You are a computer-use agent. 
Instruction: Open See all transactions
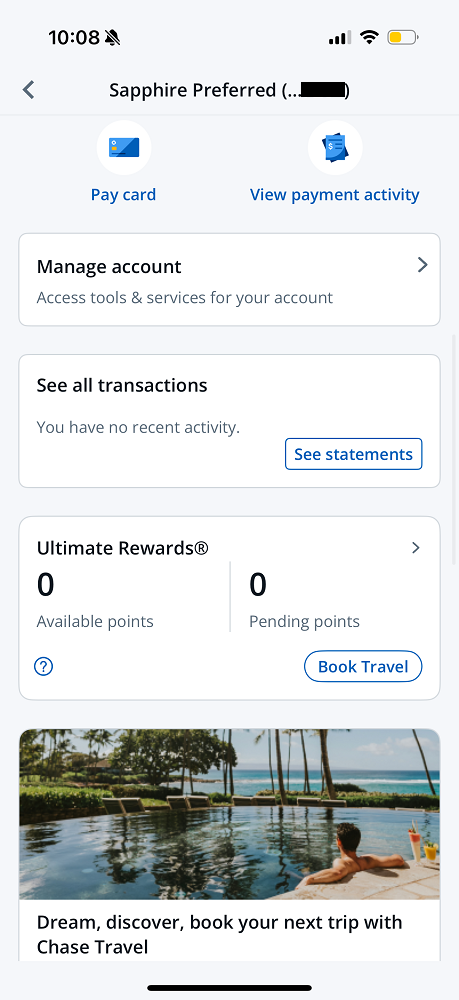point(122,385)
